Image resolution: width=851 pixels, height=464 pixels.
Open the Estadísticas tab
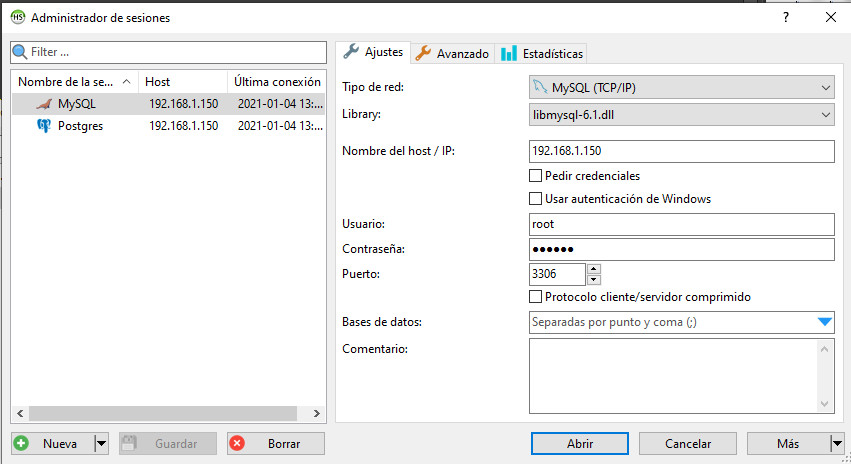click(541, 53)
